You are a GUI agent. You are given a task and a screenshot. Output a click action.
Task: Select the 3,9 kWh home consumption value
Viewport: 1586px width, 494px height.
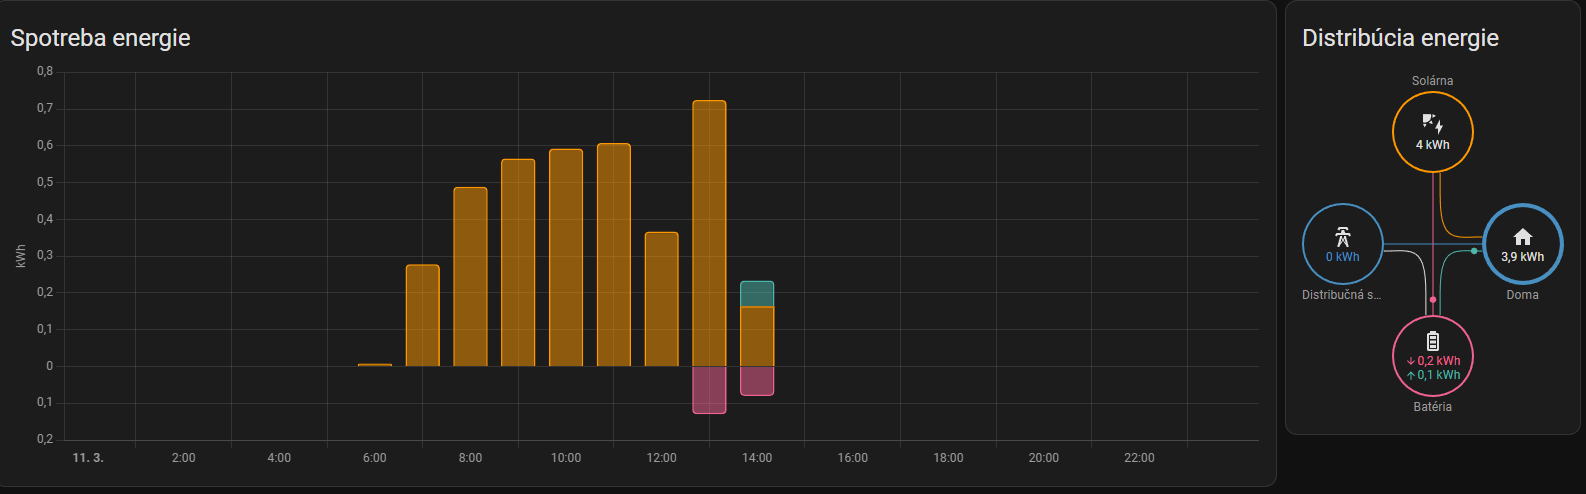(x=1522, y=257)
